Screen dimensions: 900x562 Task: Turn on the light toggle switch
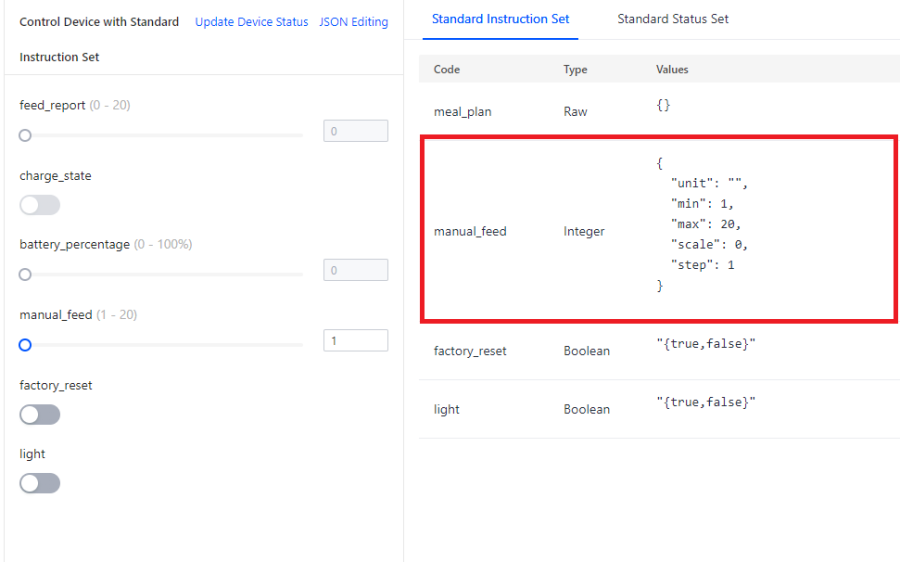[x=40, y=483]
